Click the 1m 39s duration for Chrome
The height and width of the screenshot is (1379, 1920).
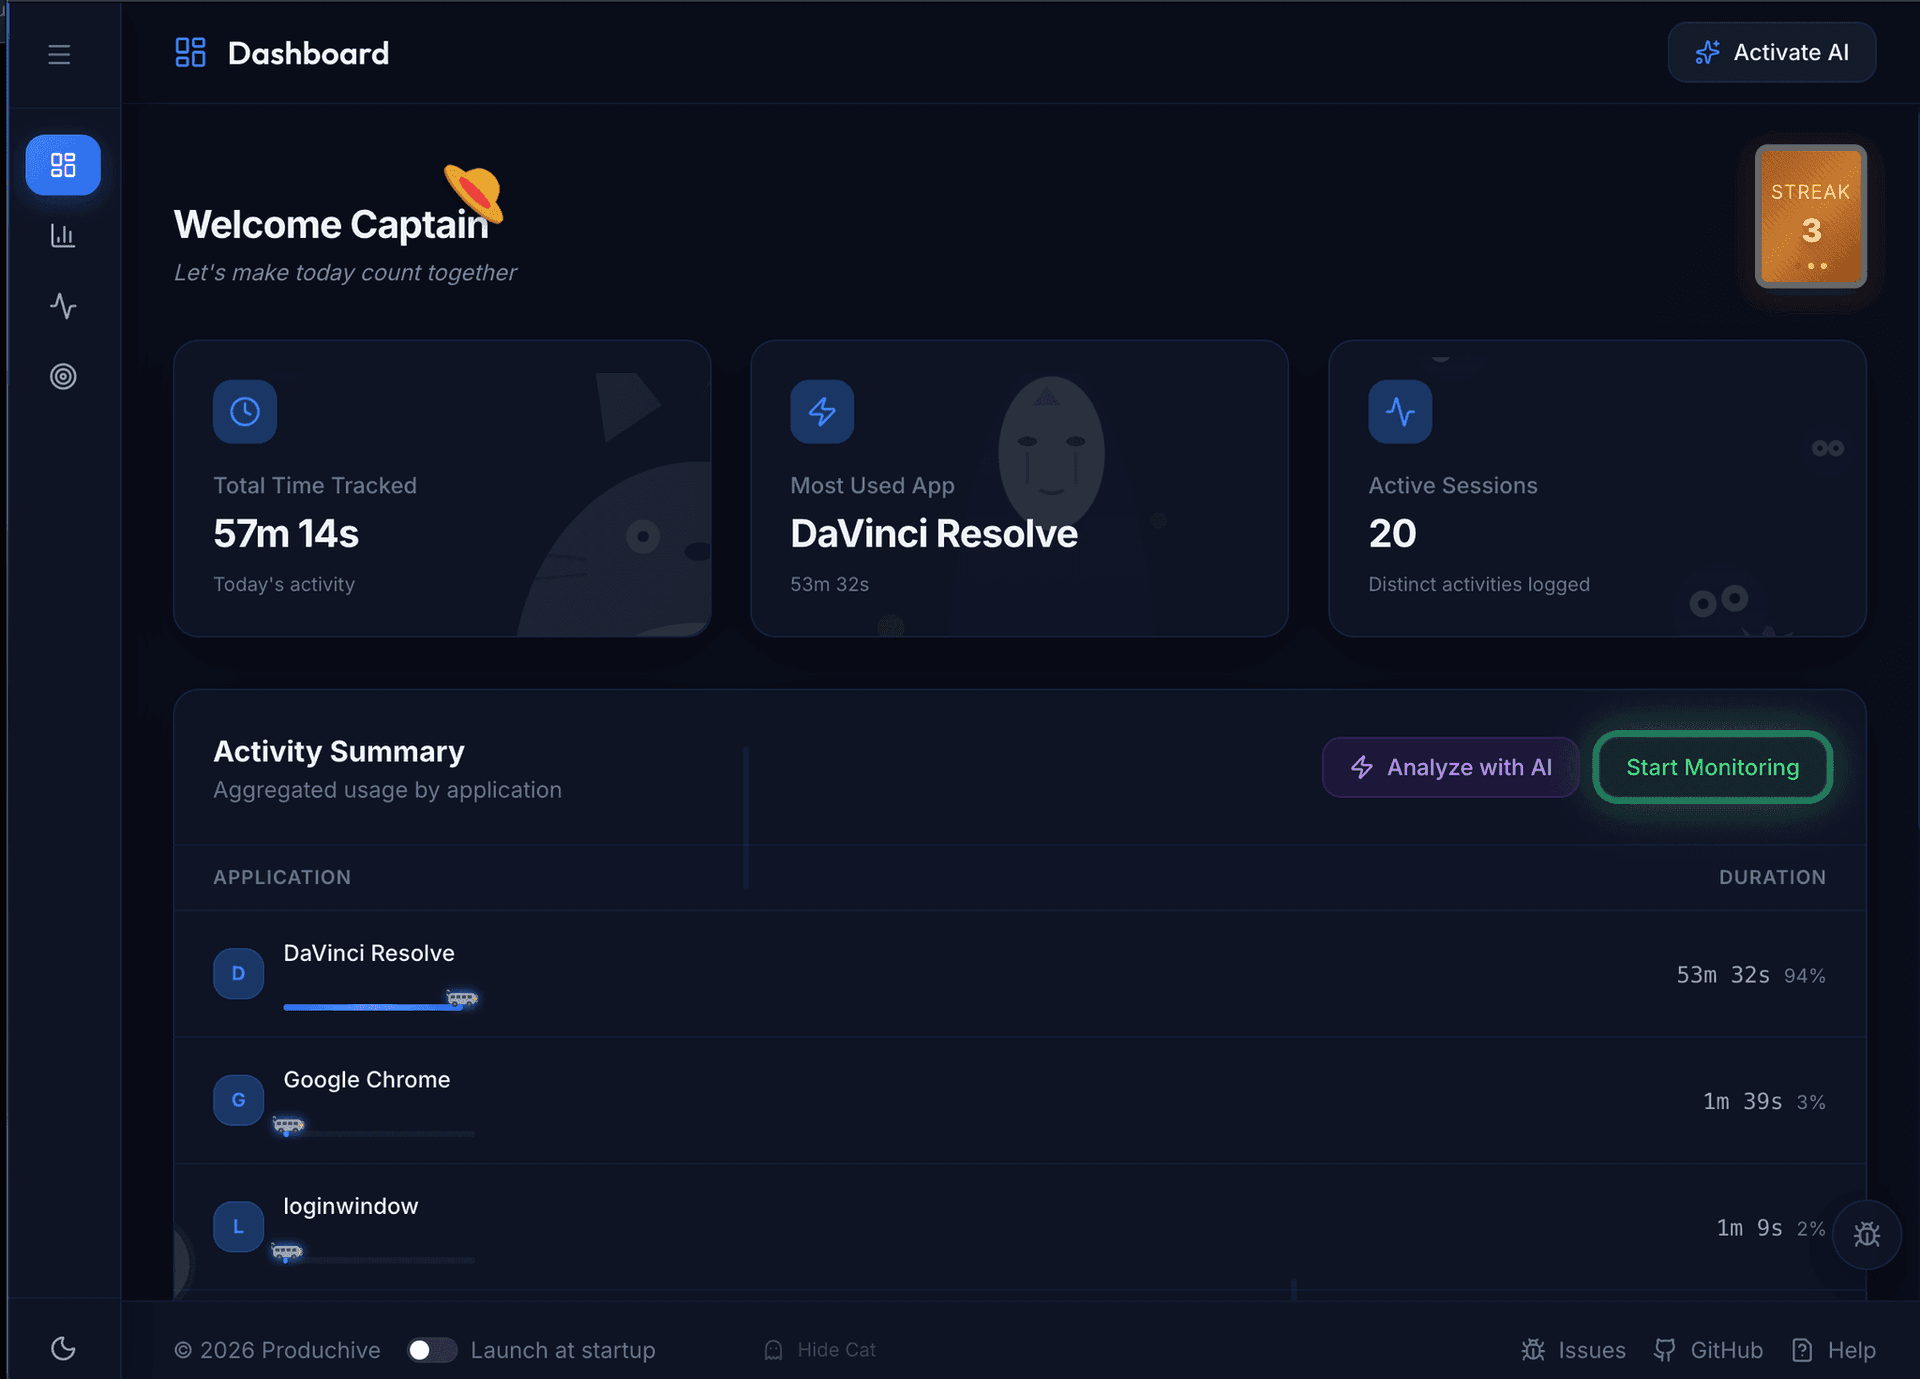coord(1742,1101)
